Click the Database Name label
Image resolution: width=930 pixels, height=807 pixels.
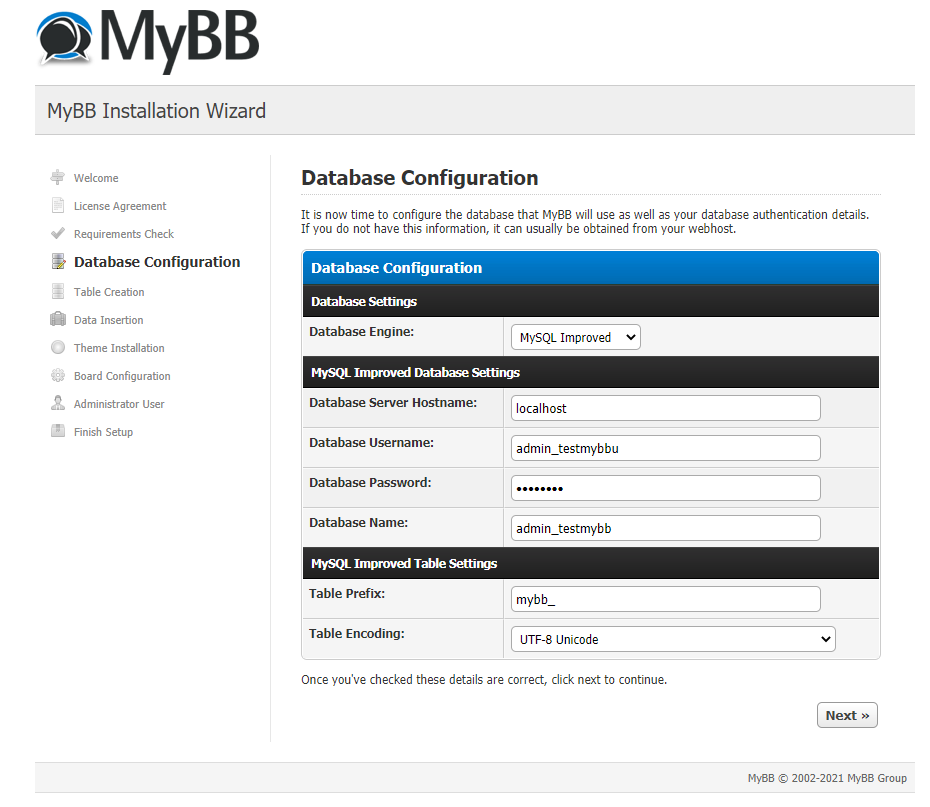pyautogui.click(x=358, y=522)
